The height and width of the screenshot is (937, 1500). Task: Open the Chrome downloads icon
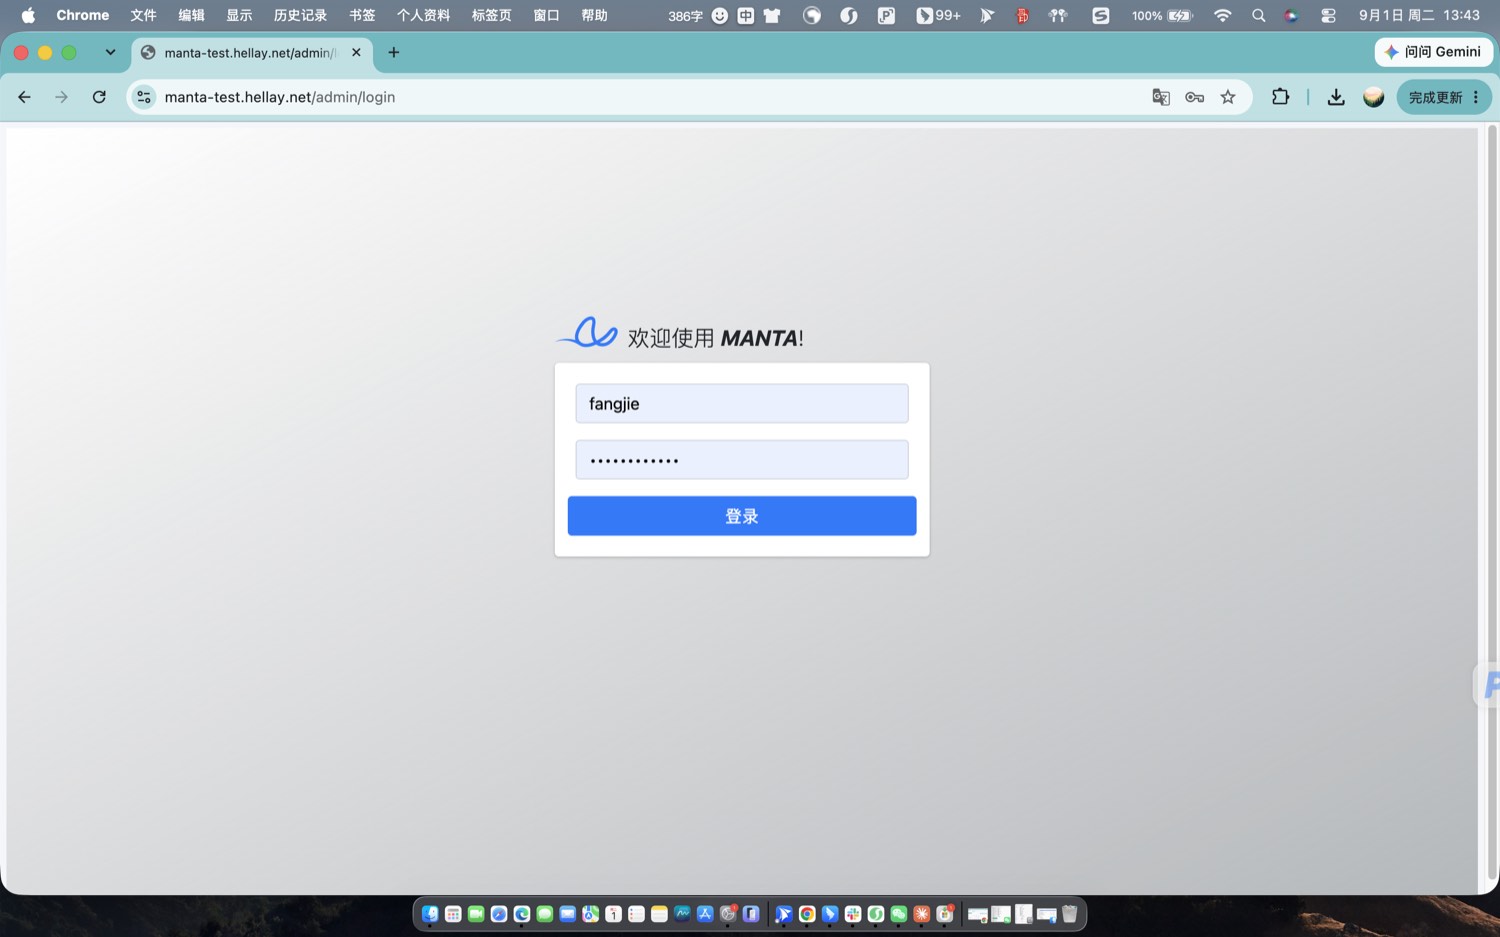point(1336,97)
